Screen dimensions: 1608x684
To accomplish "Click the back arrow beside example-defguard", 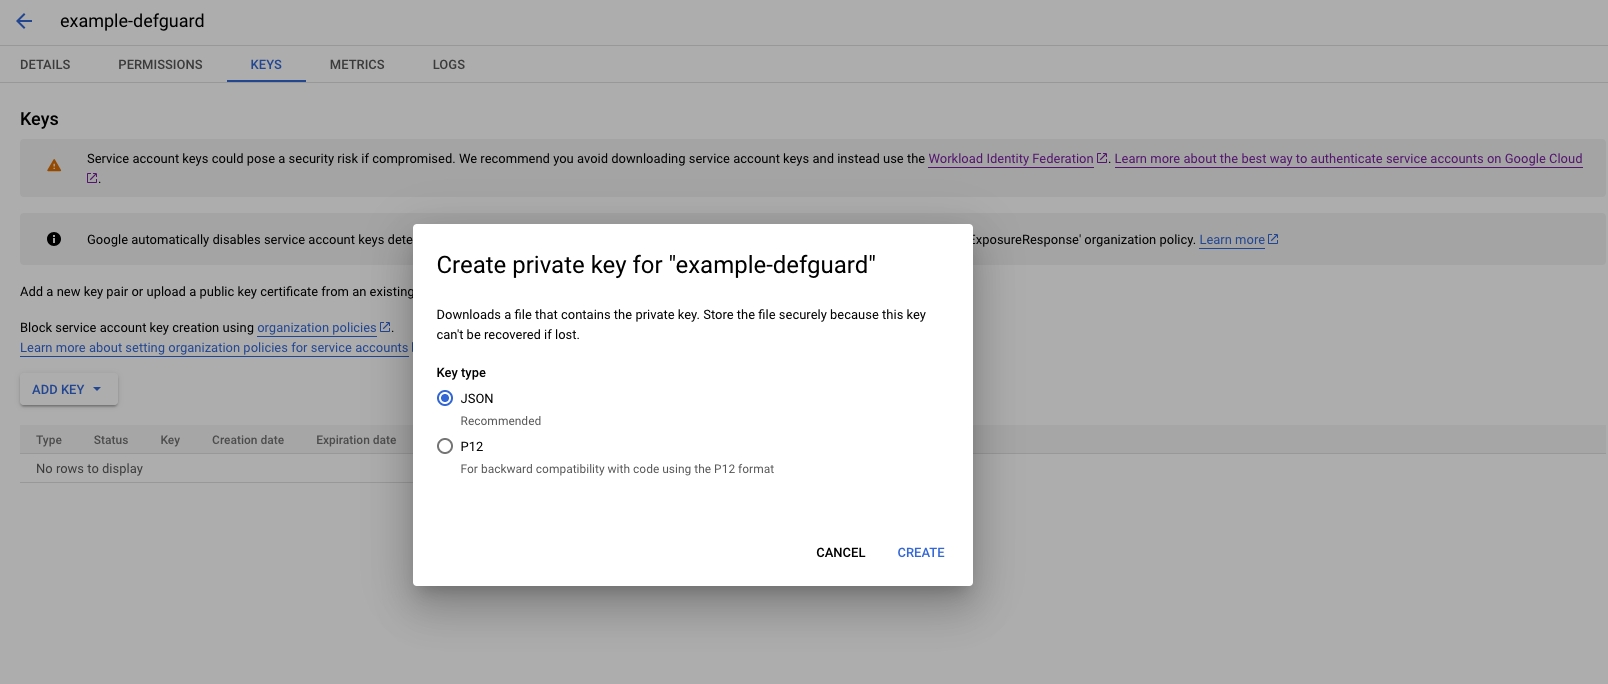I will [x=24, y=21].
